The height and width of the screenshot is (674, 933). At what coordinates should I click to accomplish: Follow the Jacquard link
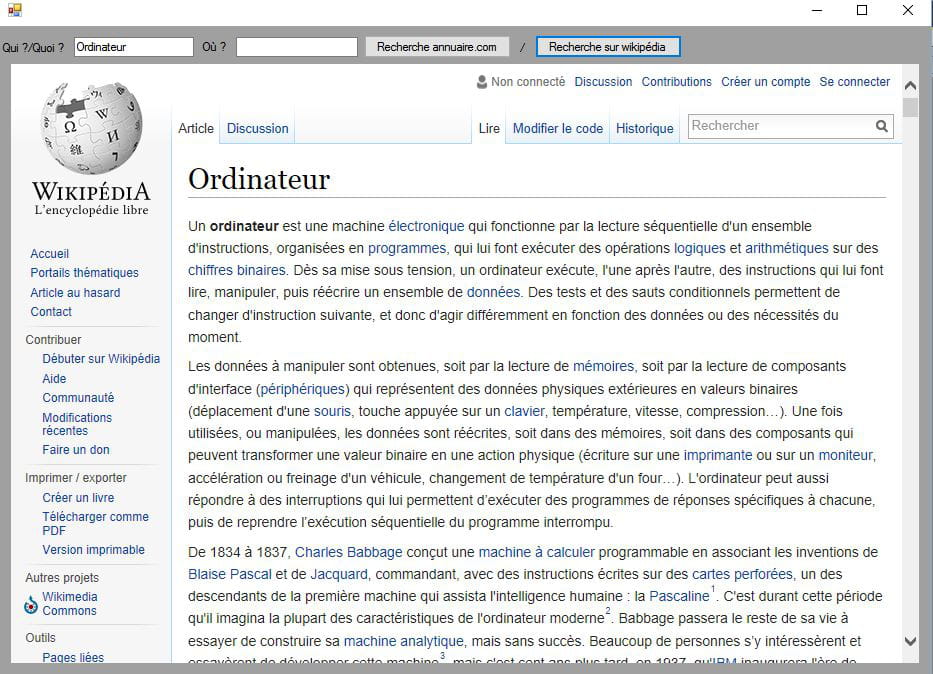[x=339, y=574]
